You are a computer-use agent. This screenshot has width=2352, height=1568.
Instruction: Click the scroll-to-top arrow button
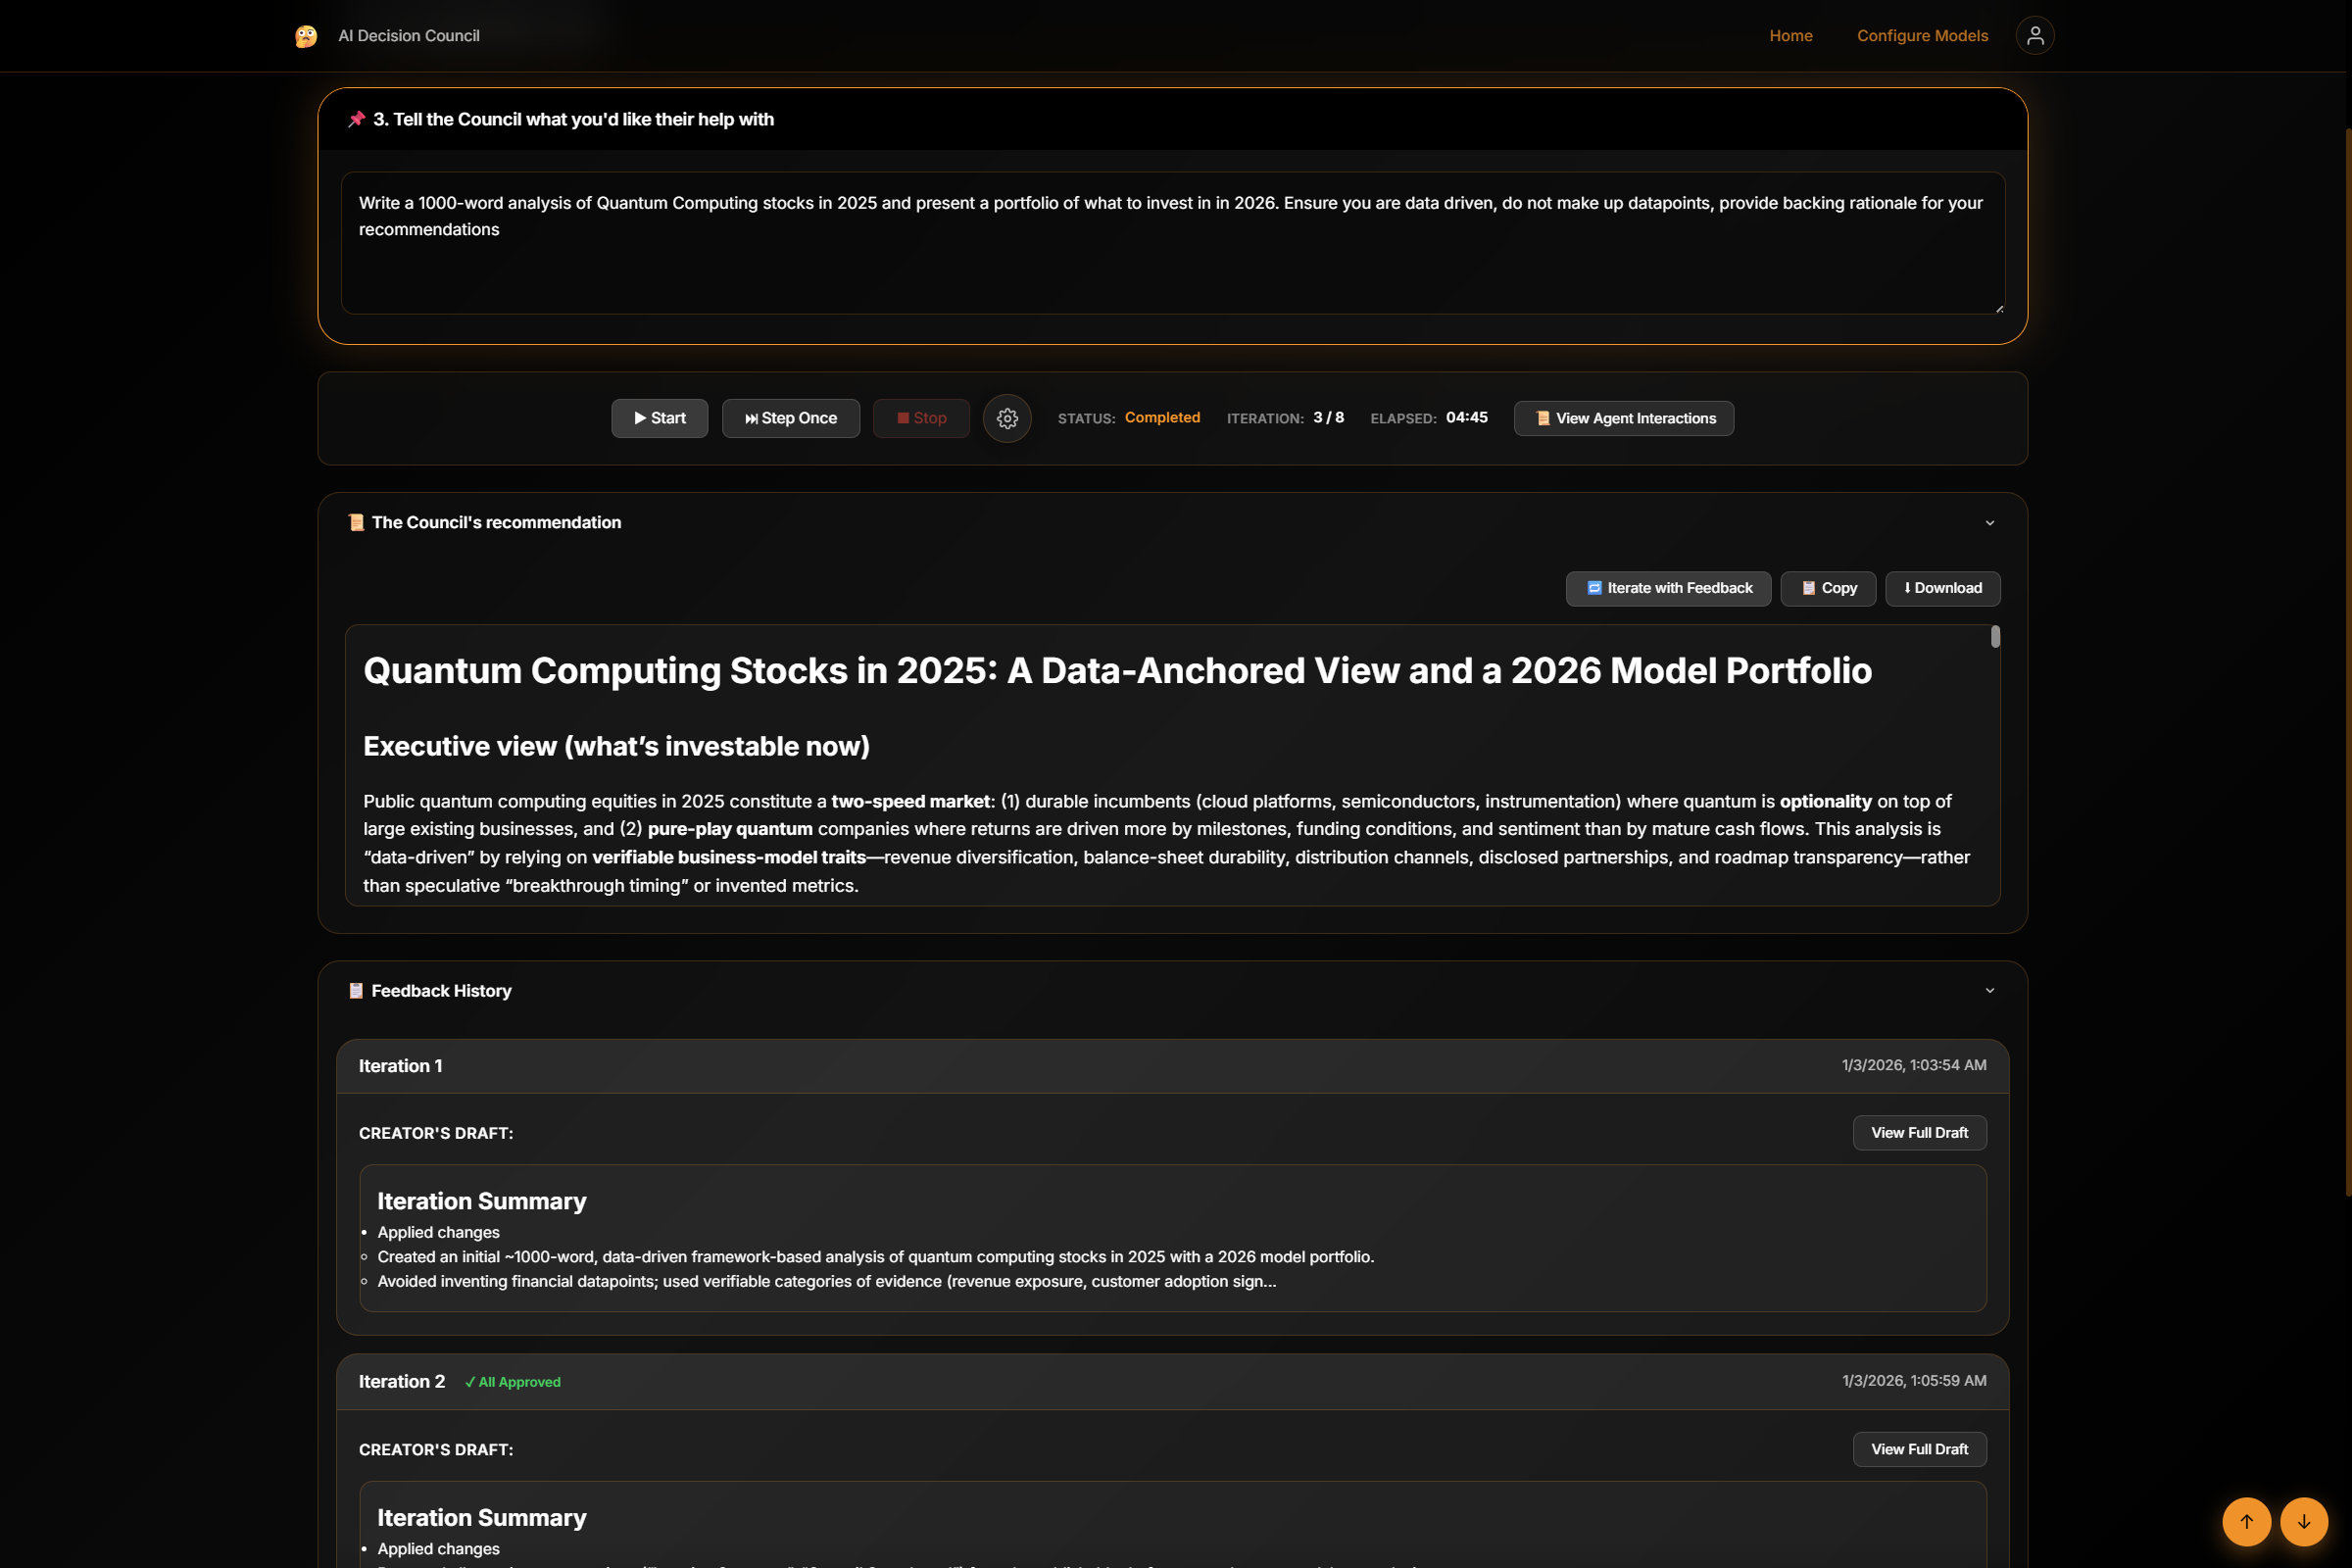point(2246,1521)
